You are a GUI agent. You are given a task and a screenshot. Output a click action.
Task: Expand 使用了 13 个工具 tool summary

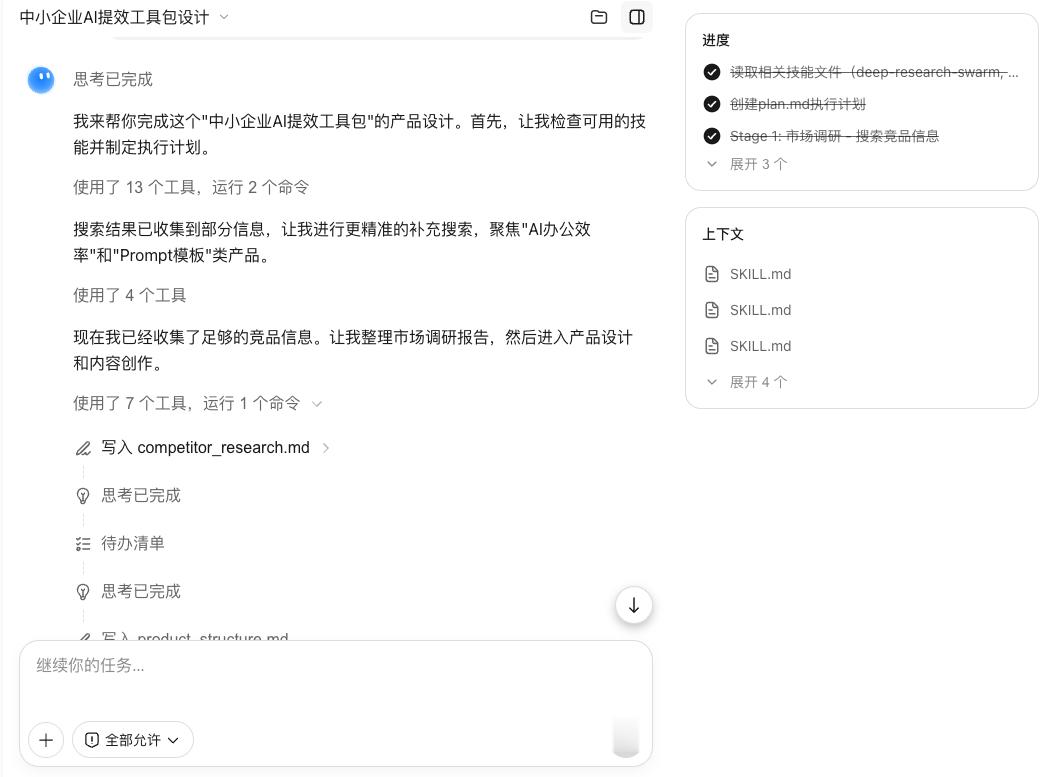[x=191, y=188]
